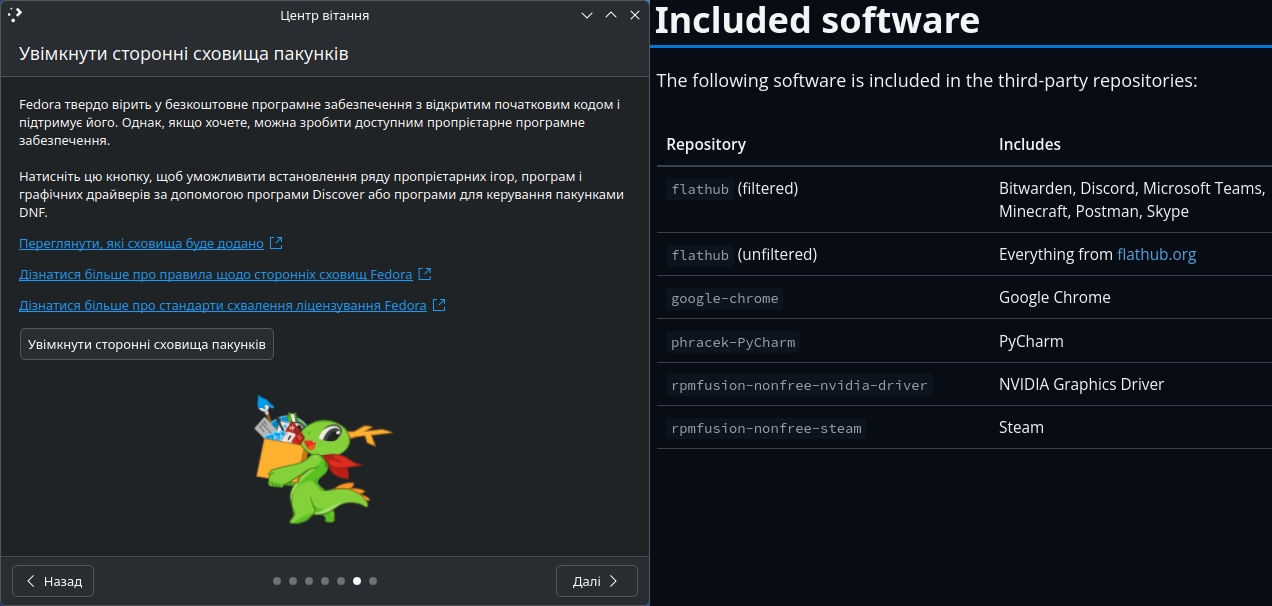Click the 'PyCharm' table cell

pos(1031,341)
